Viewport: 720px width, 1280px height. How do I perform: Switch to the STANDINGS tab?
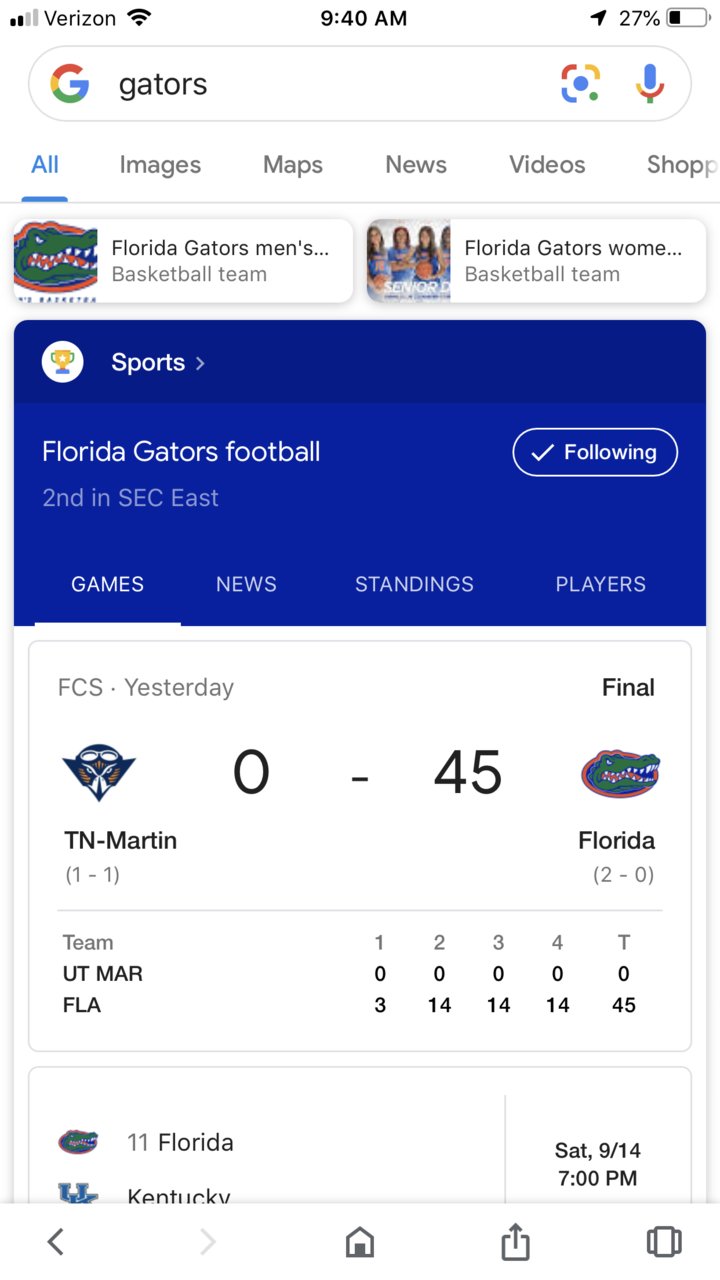(414, 584)
